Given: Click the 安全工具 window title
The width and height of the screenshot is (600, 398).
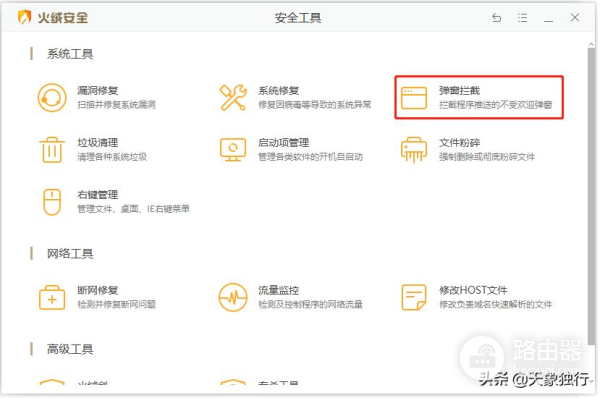Looking at the screenshot, I should tap(298, 18).
